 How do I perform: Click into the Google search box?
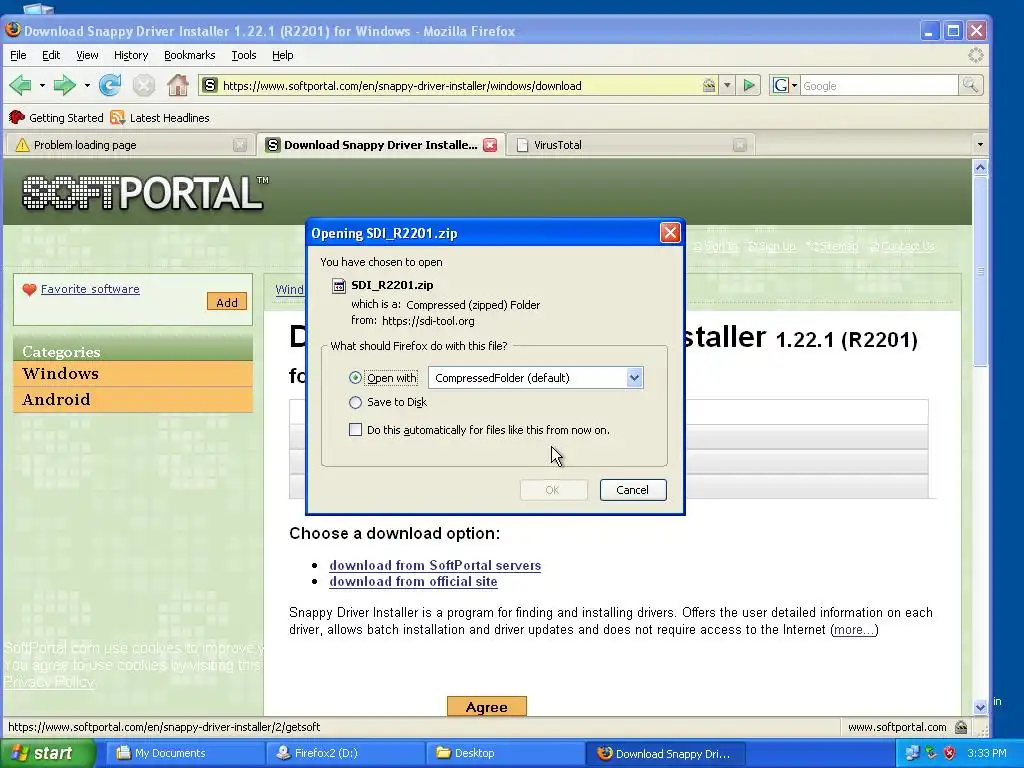878,86
